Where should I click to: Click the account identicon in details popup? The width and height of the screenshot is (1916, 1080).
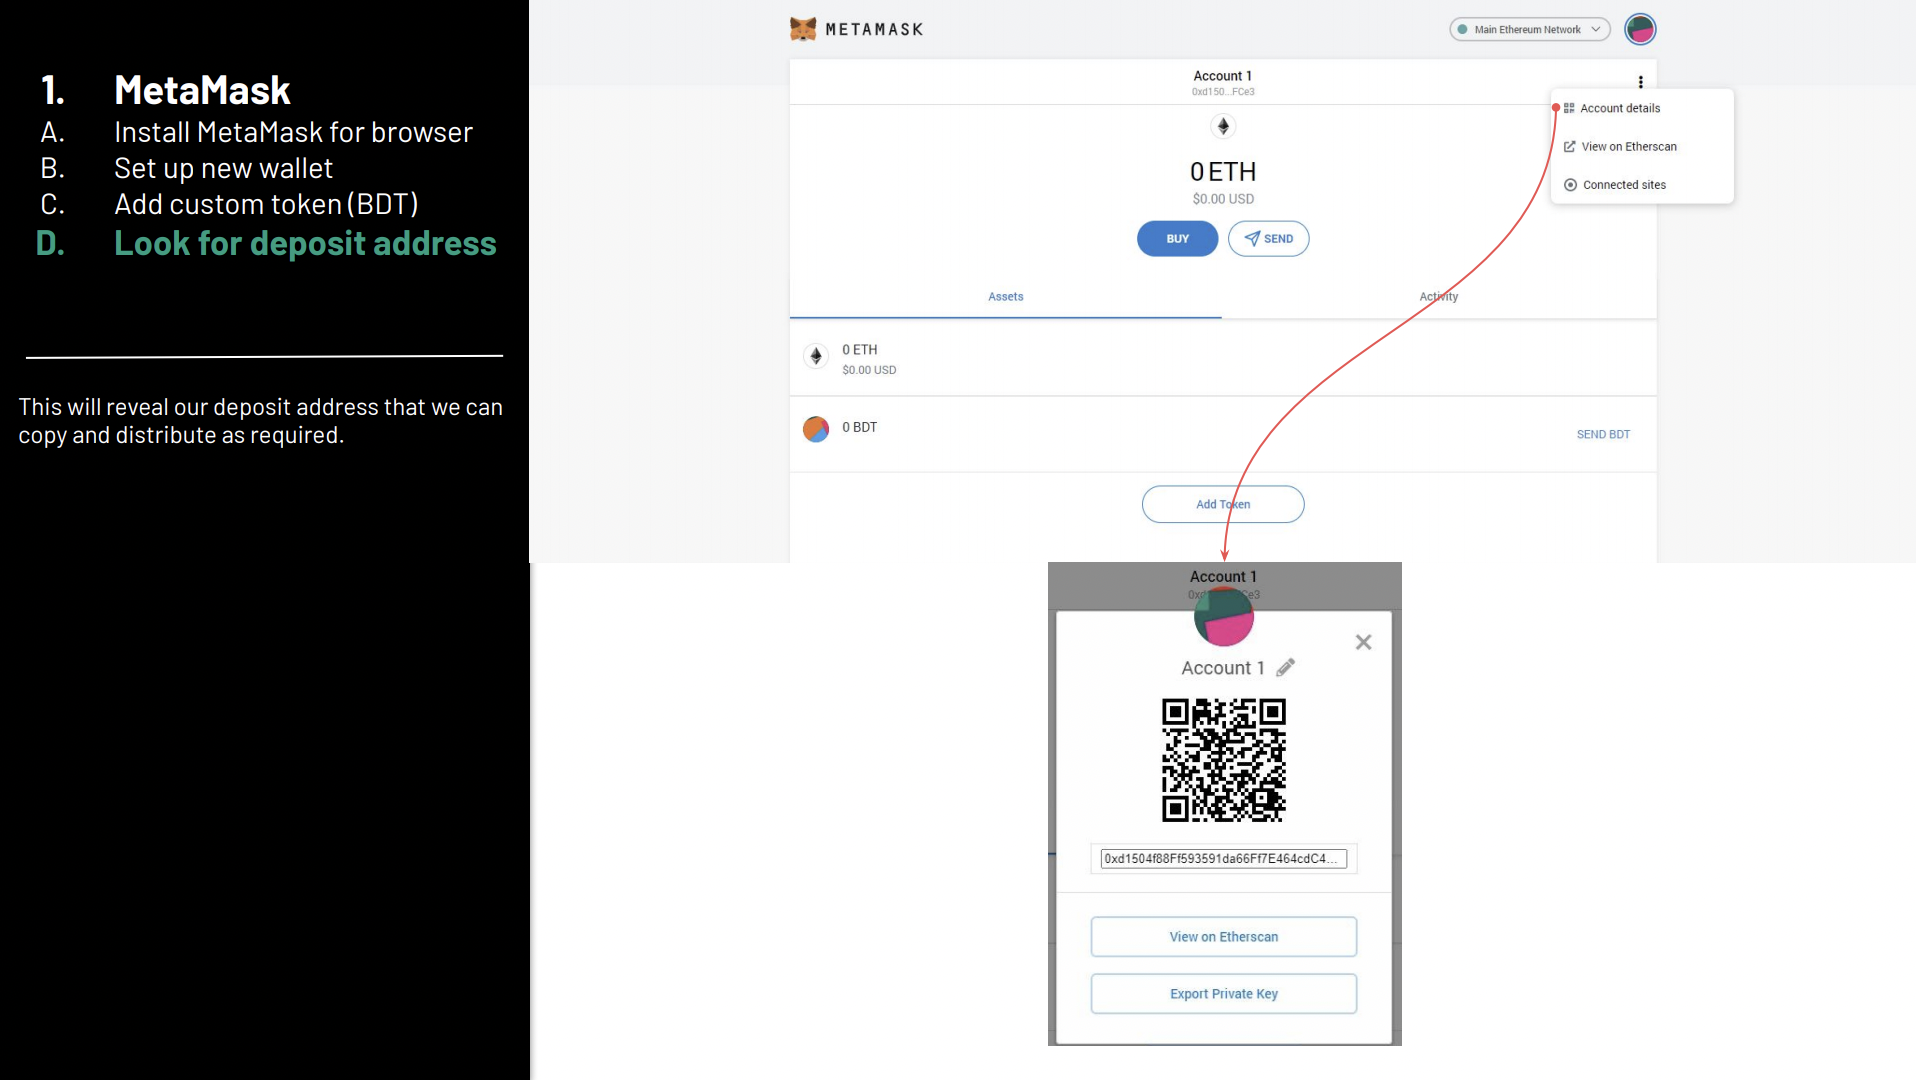[1223, 616]
